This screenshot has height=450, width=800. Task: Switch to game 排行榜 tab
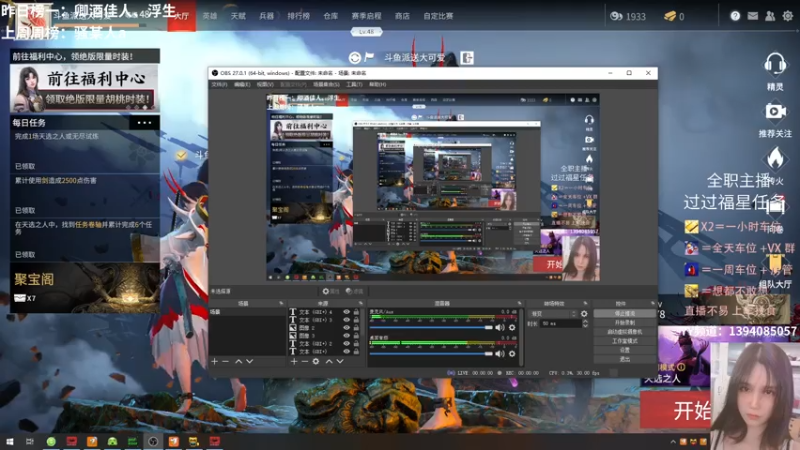[298, 16]
